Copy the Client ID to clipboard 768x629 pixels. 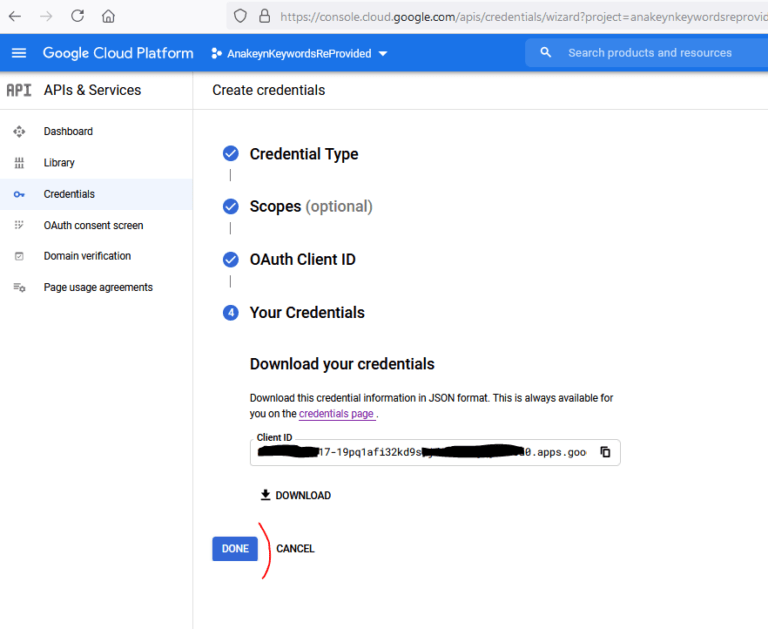[605, 452]
